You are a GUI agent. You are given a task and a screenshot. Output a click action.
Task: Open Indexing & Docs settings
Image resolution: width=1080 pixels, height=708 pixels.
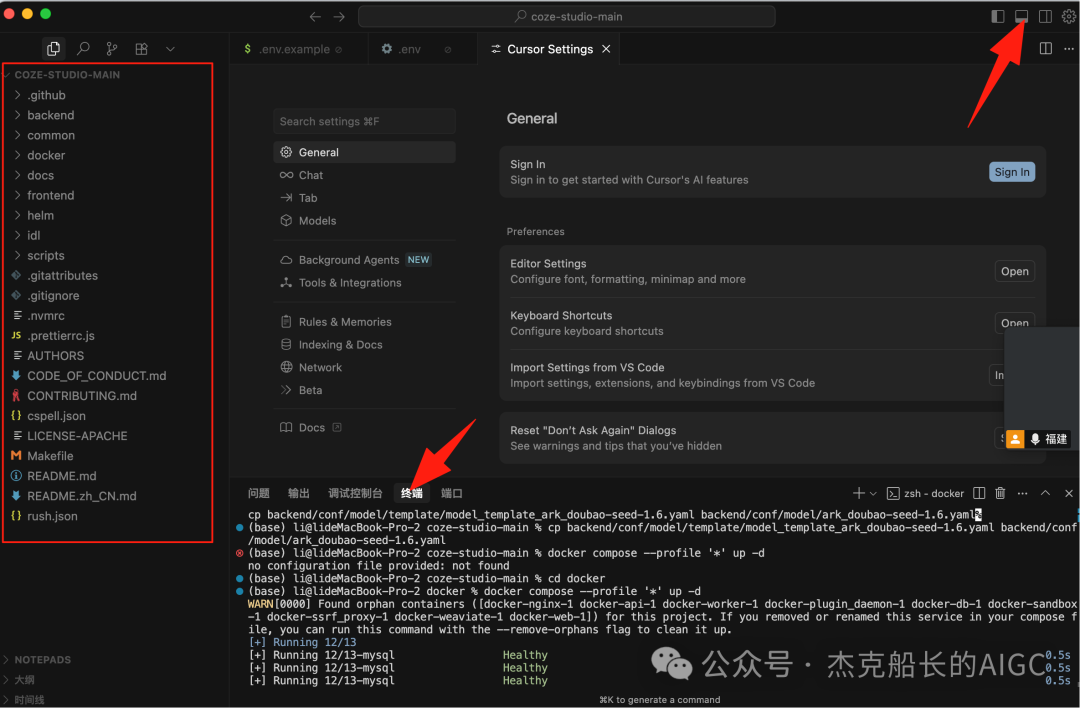tap(364, 344)
